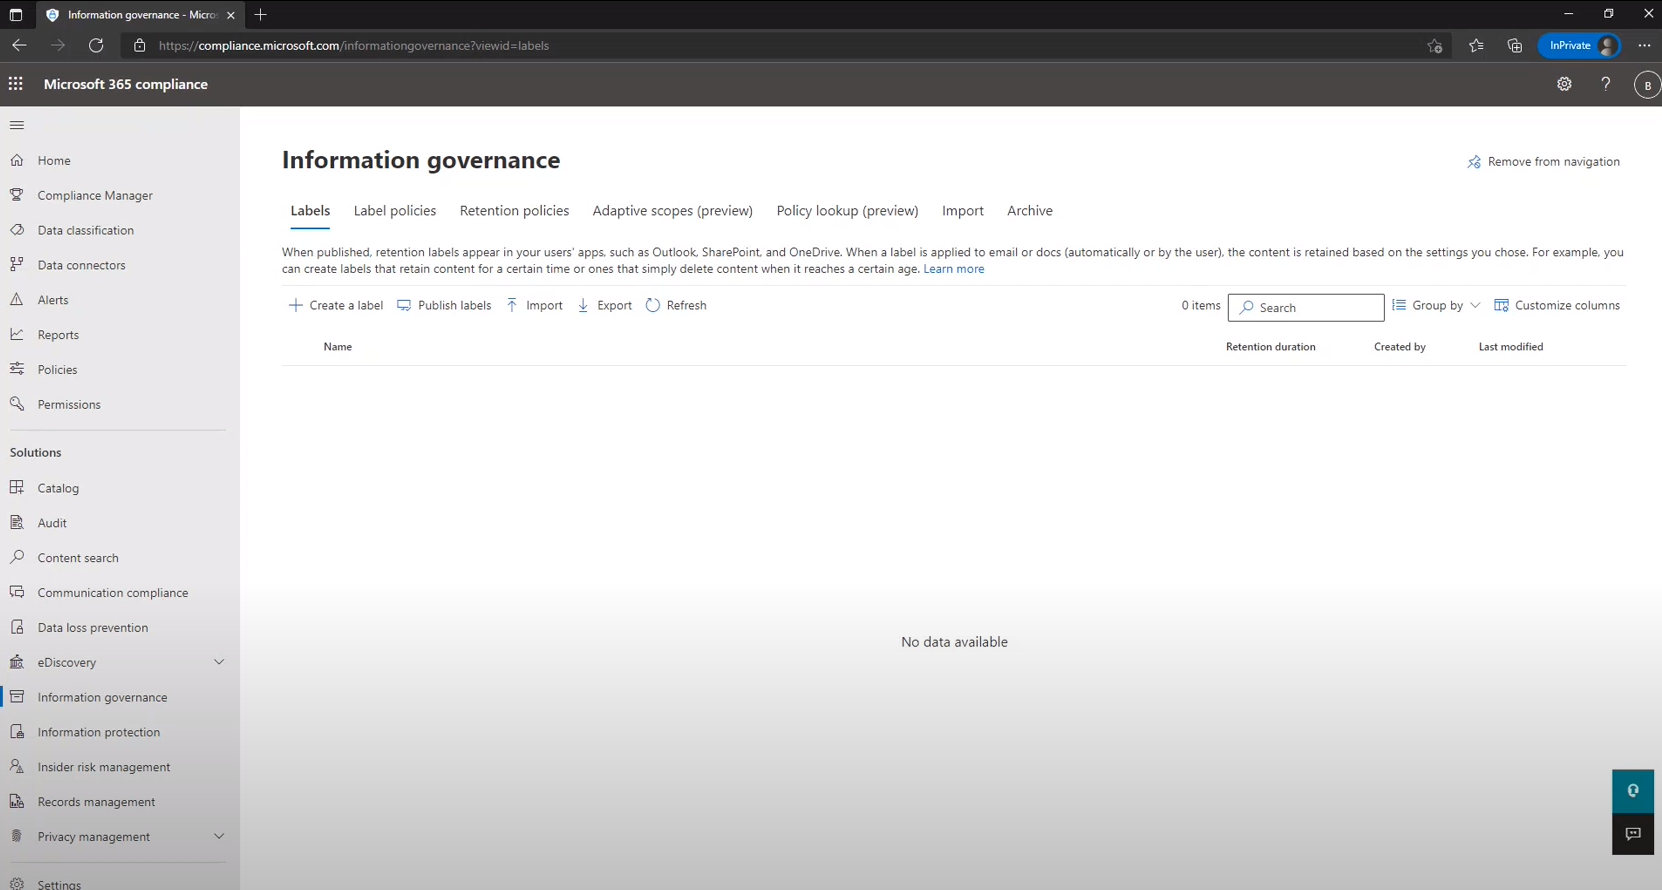Open the Archive tab

point(1030,211)
